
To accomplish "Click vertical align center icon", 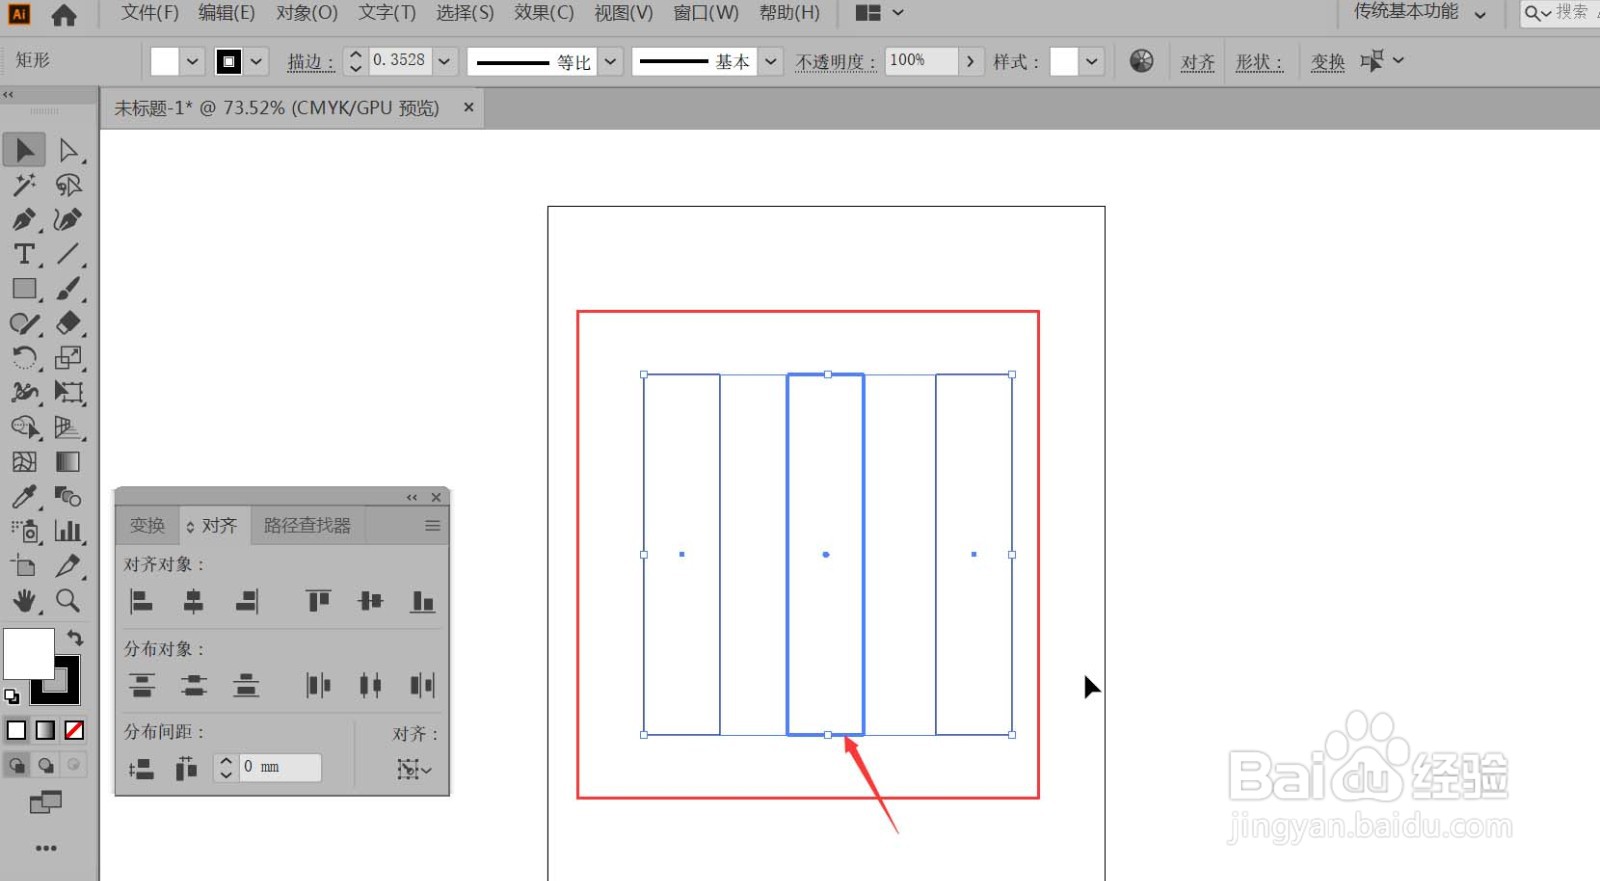I will point(371,601).
